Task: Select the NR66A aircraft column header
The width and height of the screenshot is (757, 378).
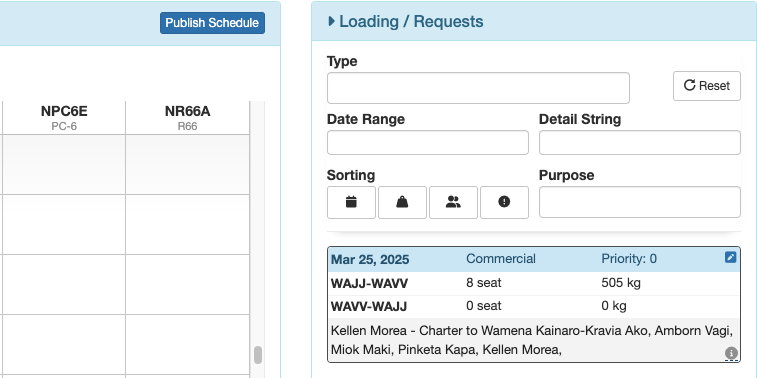Action: coord(187,117)
